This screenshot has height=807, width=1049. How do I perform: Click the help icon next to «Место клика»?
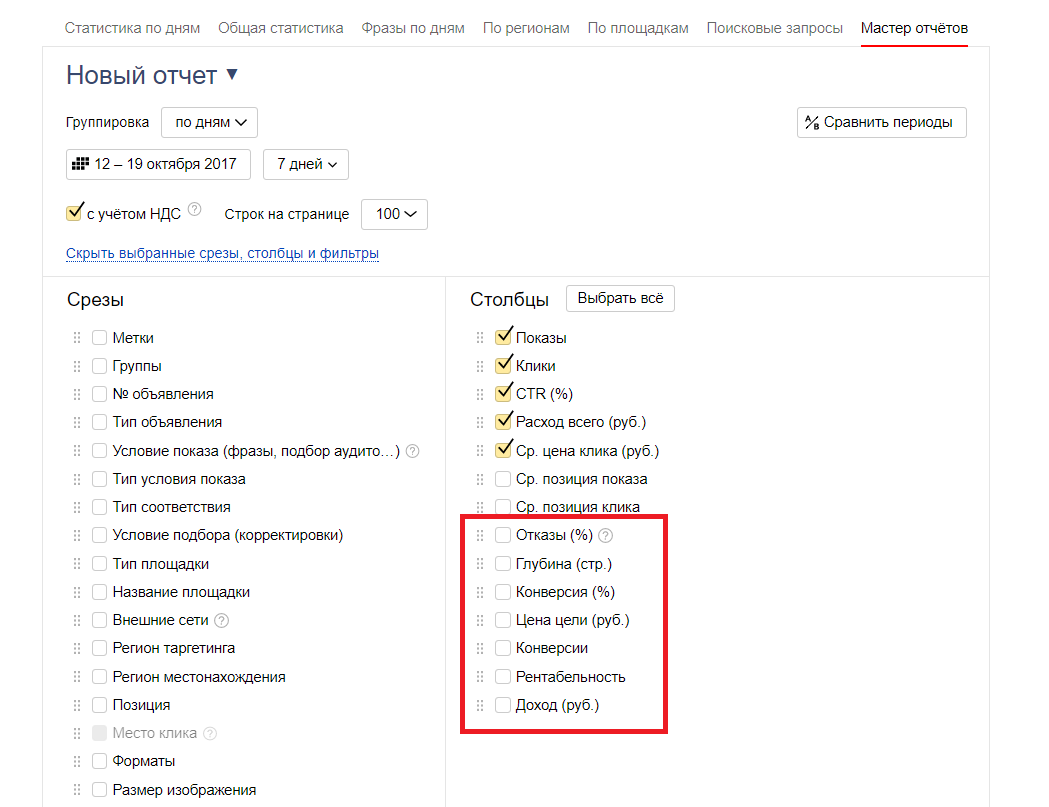pos(210,733)
